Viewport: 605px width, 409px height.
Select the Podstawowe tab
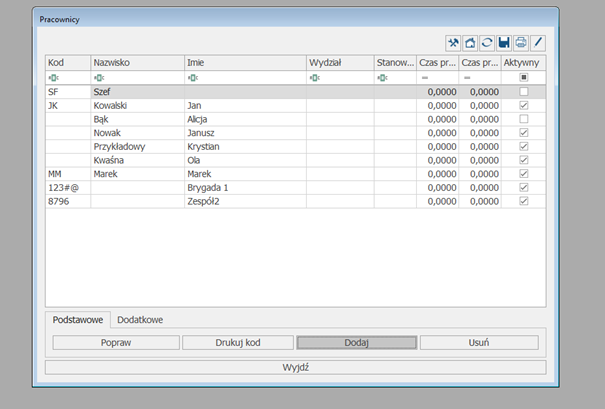click(78, 320)
